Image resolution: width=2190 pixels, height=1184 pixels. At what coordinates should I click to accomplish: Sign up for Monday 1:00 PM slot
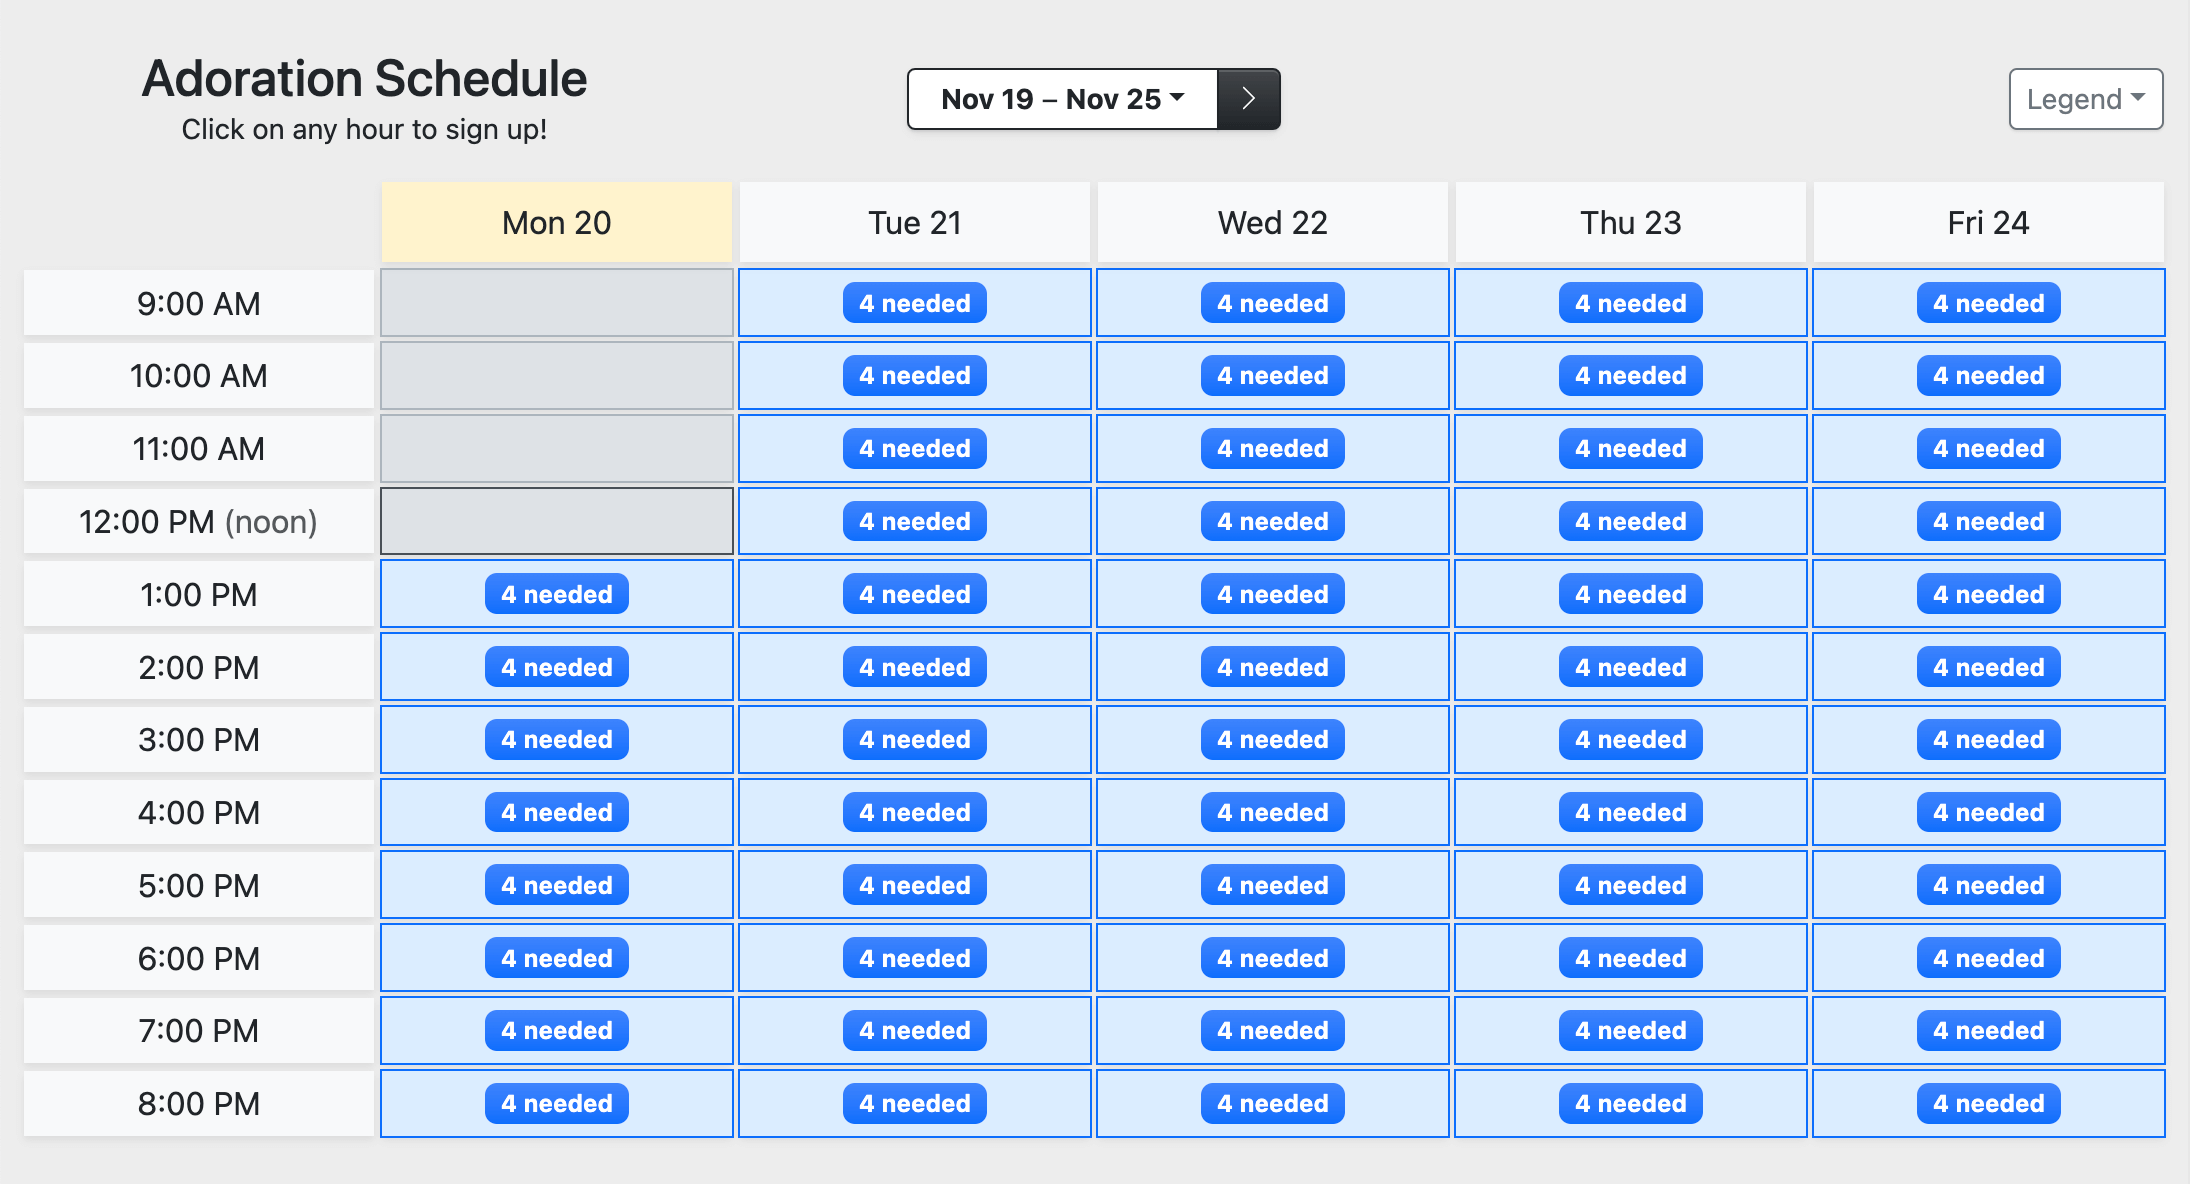tap(556, 594)
